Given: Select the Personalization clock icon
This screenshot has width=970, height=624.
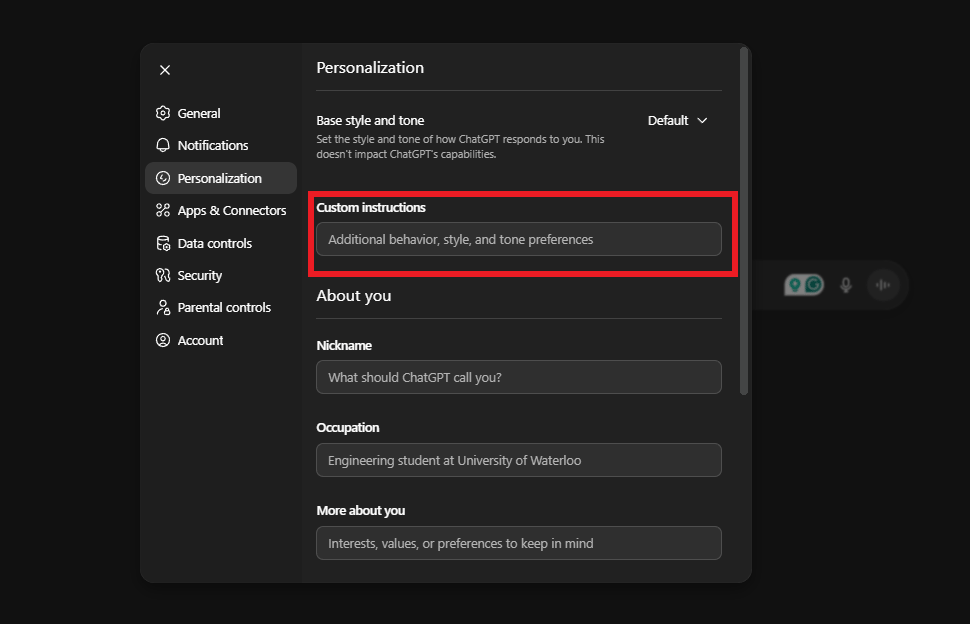Looking at the screenshot, I should click(162, 177).
